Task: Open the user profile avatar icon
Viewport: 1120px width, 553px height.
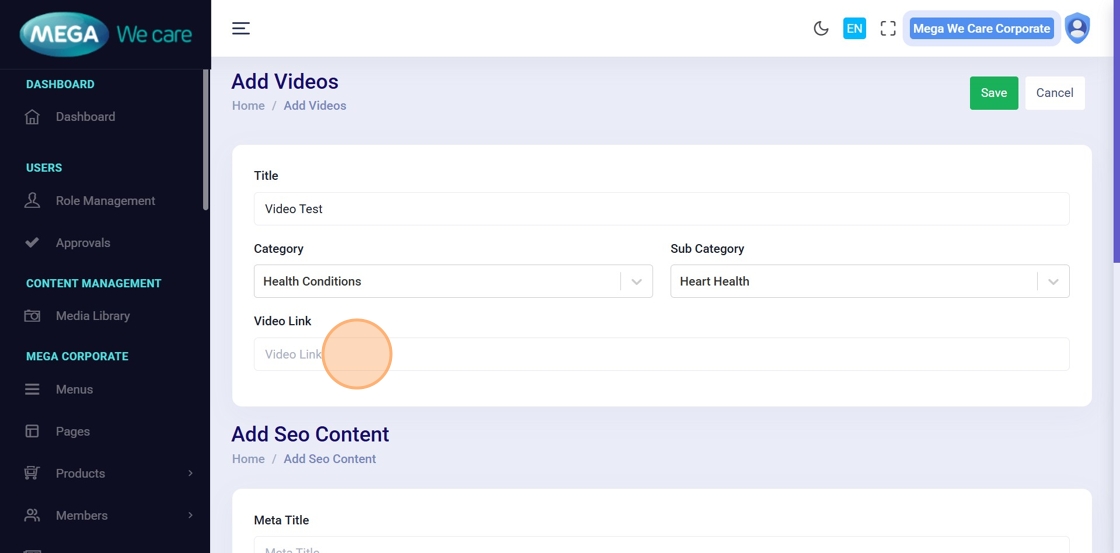Action: coord(1077,28)
